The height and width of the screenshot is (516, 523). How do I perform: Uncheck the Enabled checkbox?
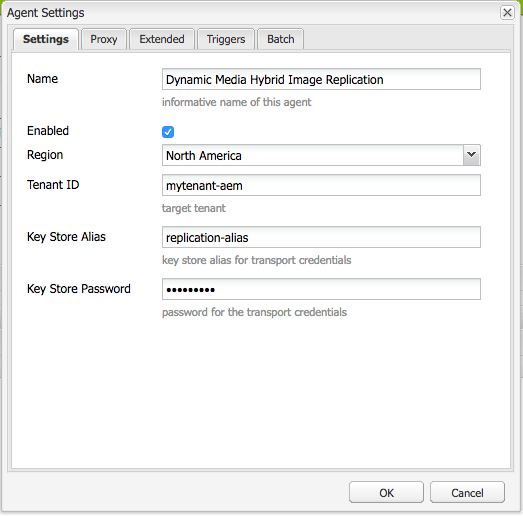point(168,132)
